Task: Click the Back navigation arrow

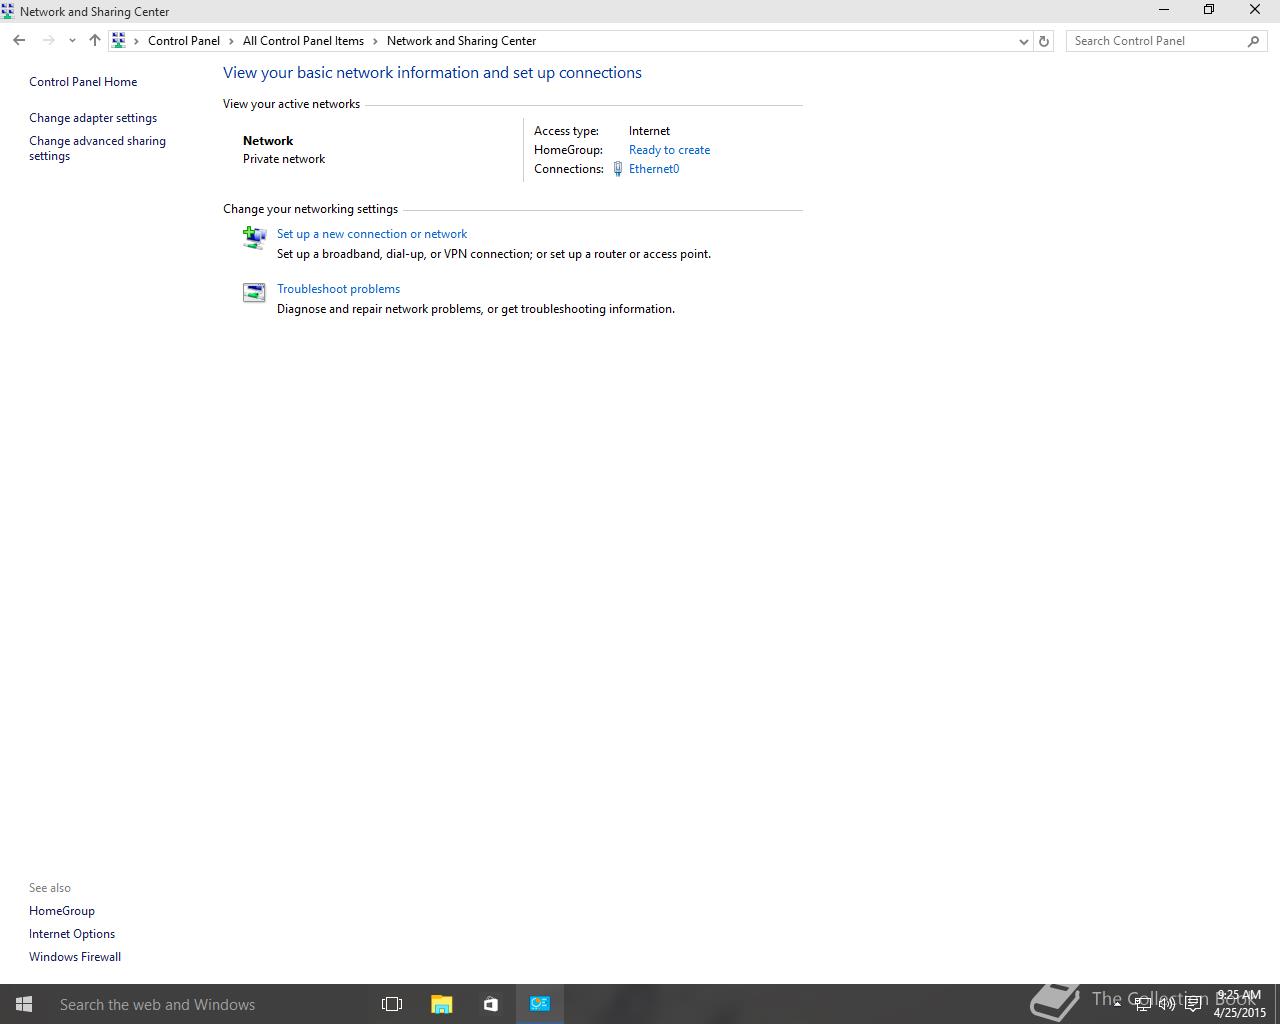Action: coord(19,41)
